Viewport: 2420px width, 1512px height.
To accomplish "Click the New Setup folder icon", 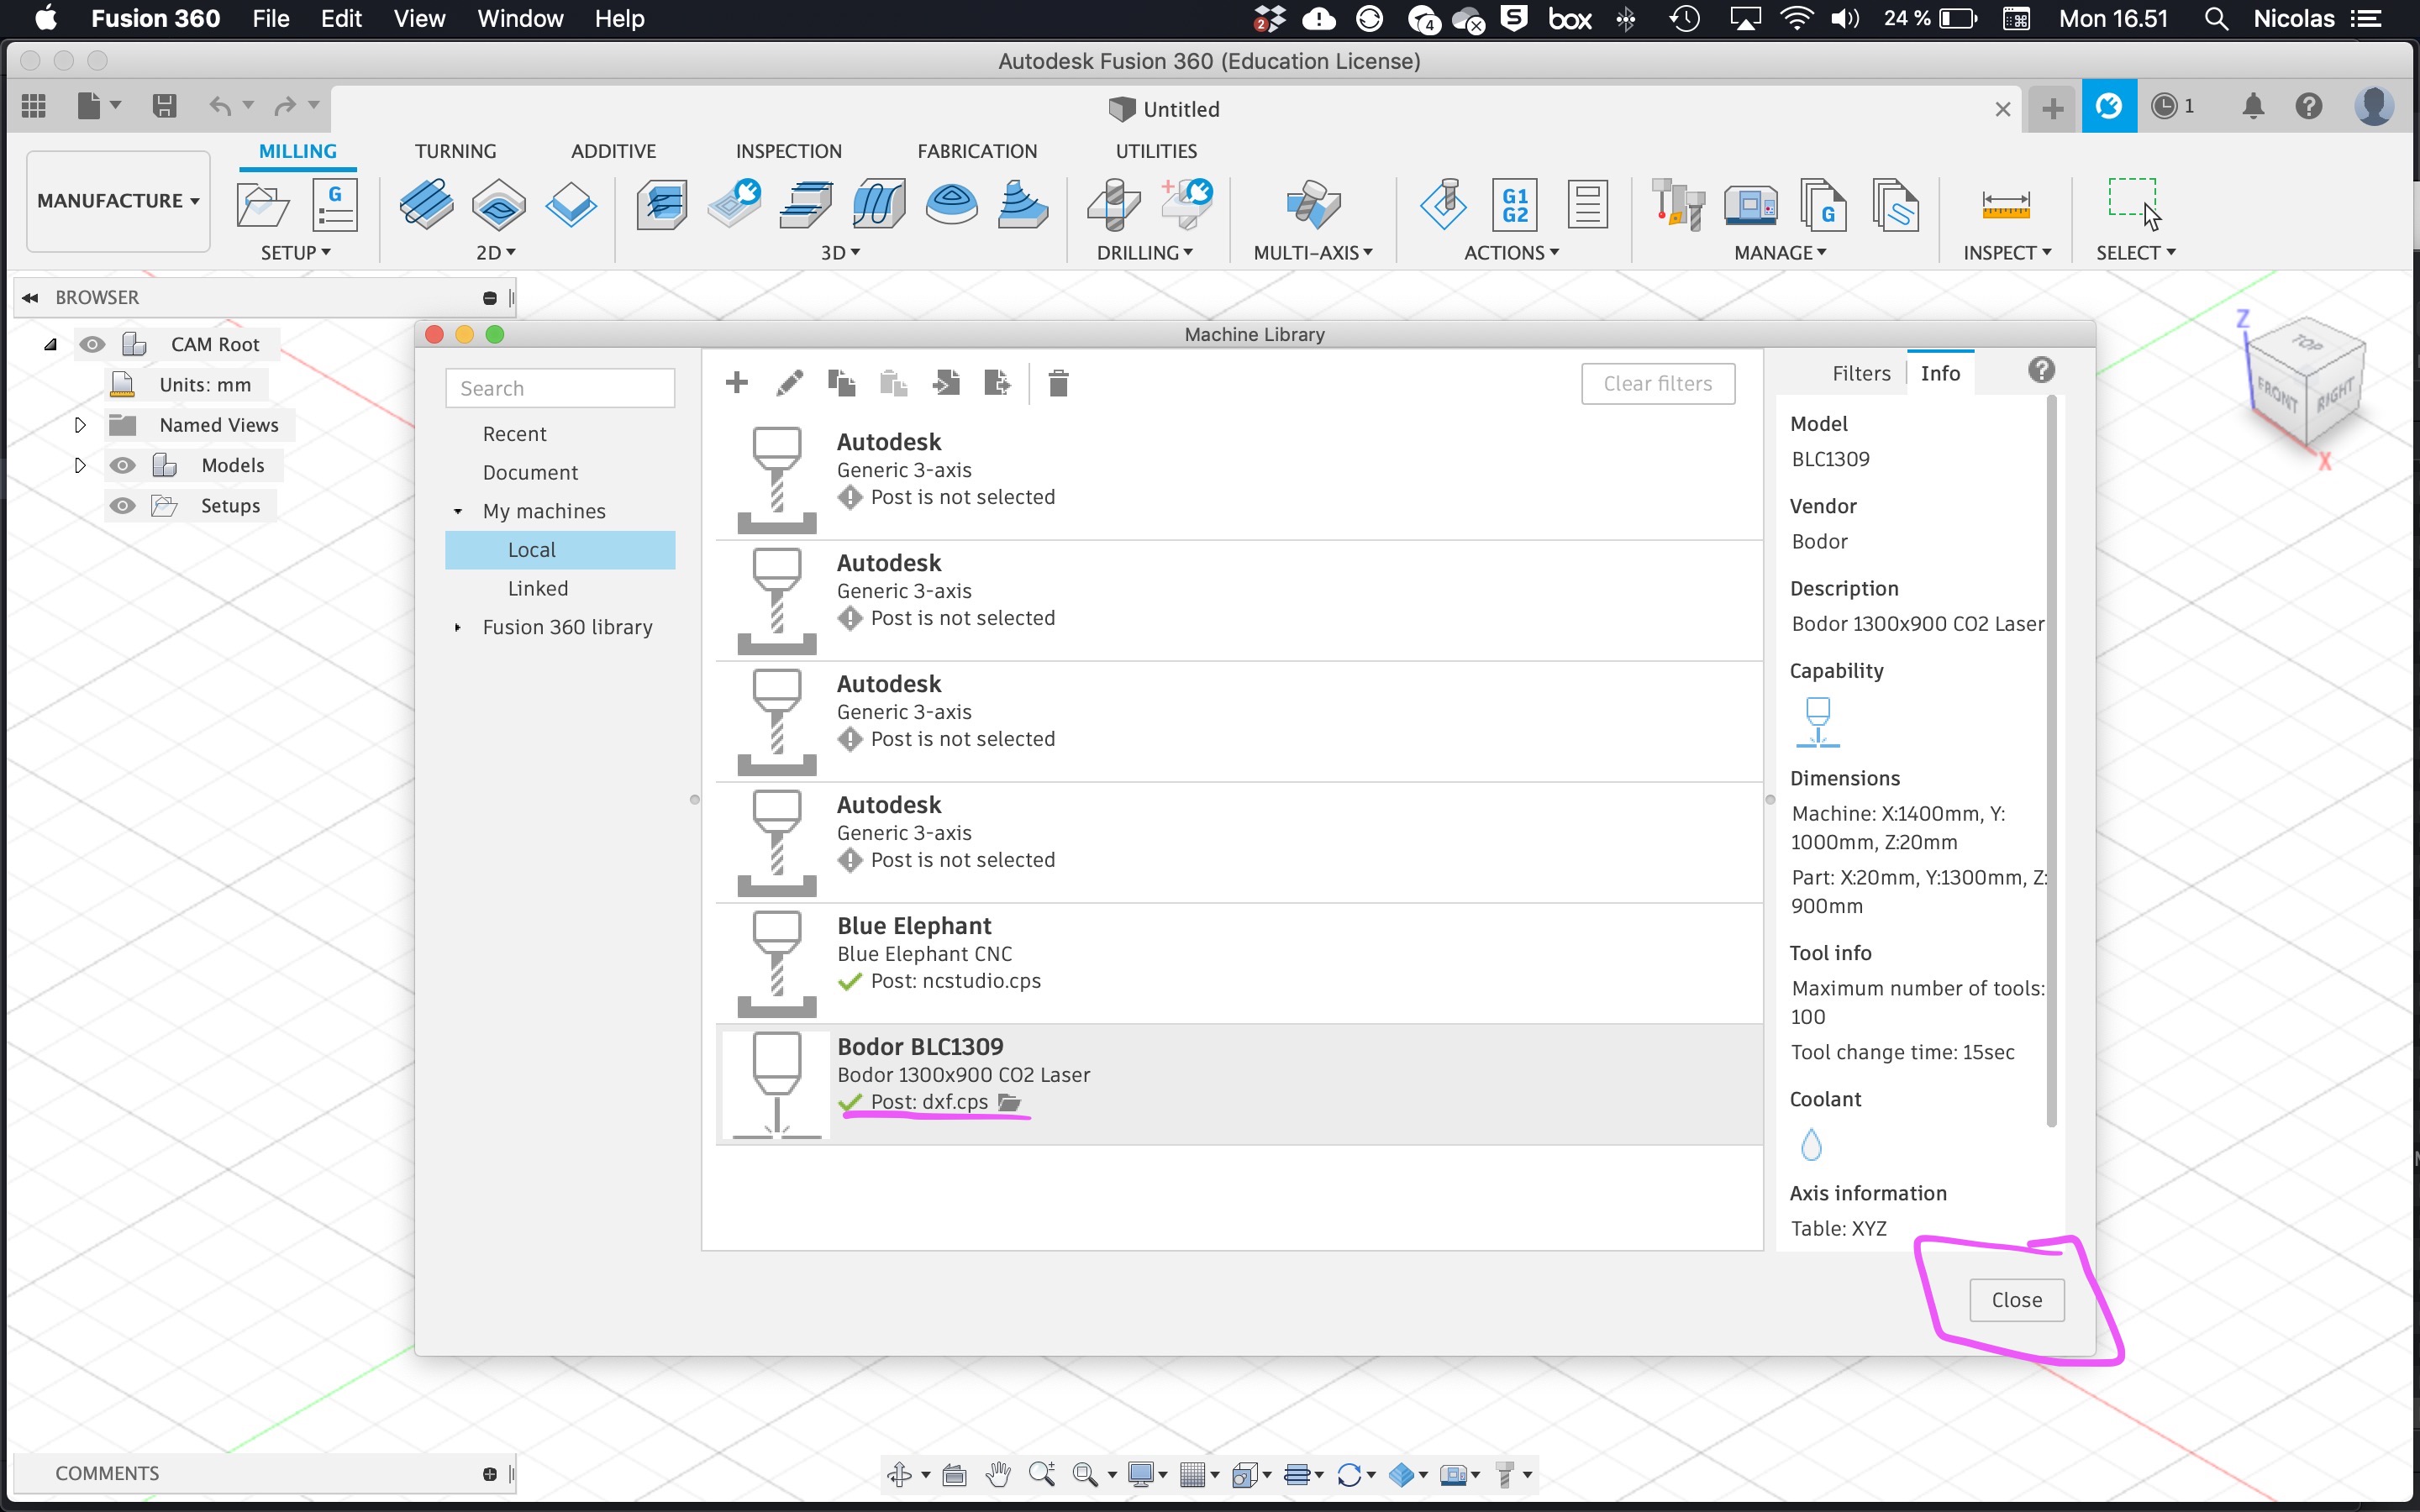I will click(263, 206).
